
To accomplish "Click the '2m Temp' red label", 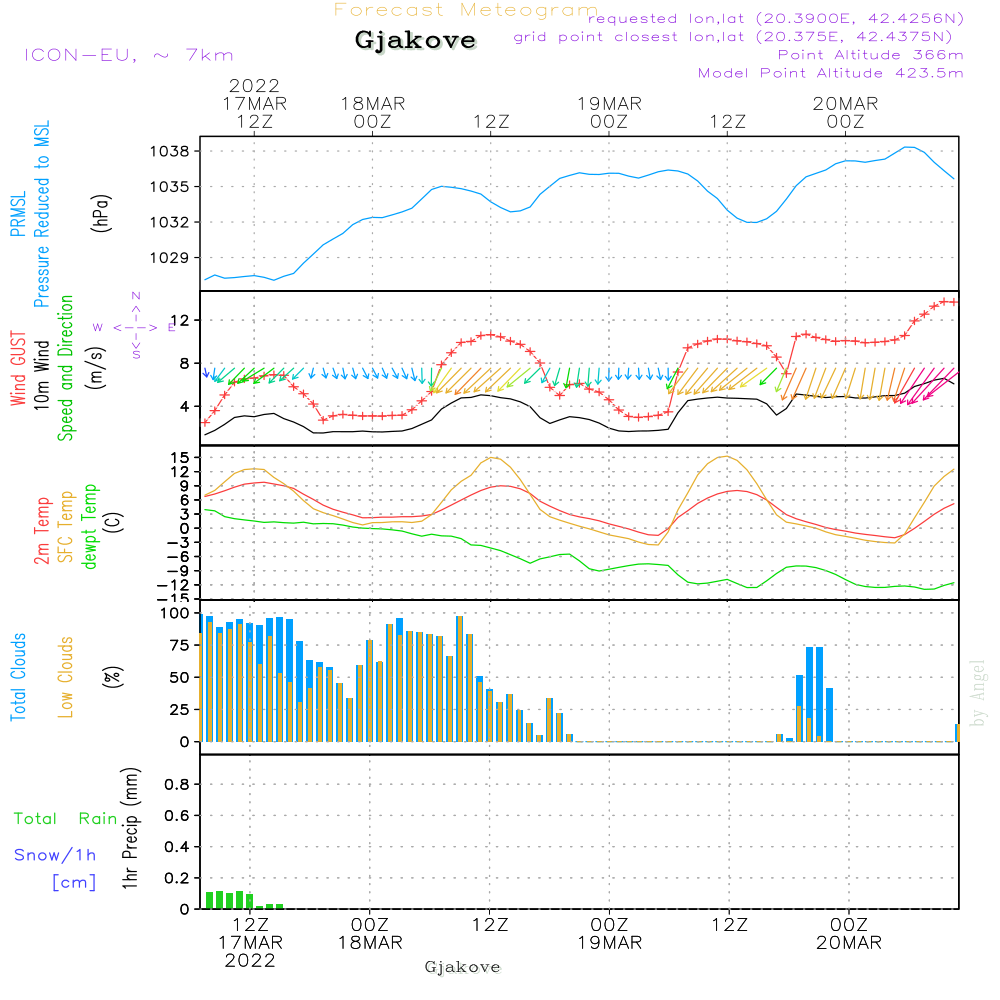I will click(41, 531).
